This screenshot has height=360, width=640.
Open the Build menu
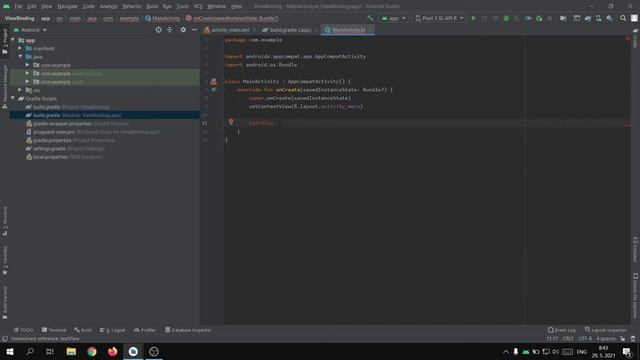(152, 7)
